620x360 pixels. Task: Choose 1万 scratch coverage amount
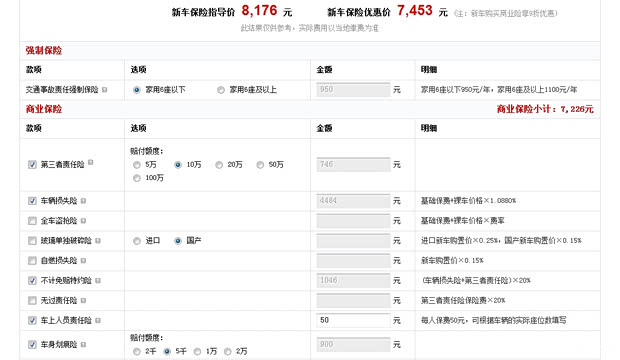197,351
